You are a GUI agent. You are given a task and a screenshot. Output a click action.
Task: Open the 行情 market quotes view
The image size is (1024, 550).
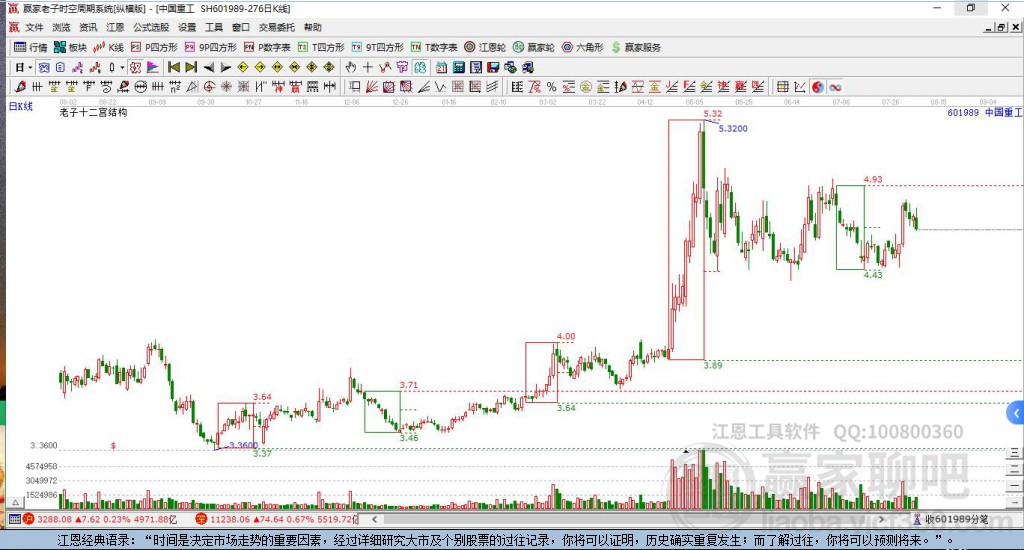[31, 47]
